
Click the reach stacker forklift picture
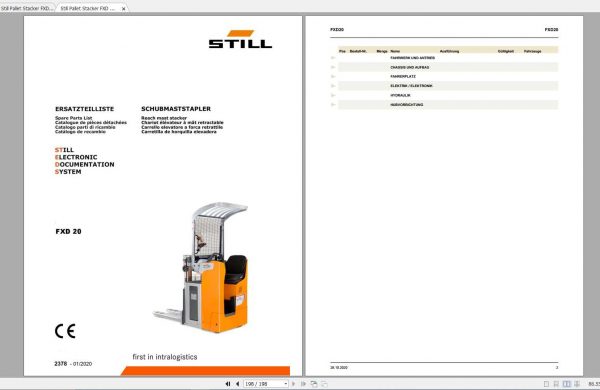click(201, 268)
